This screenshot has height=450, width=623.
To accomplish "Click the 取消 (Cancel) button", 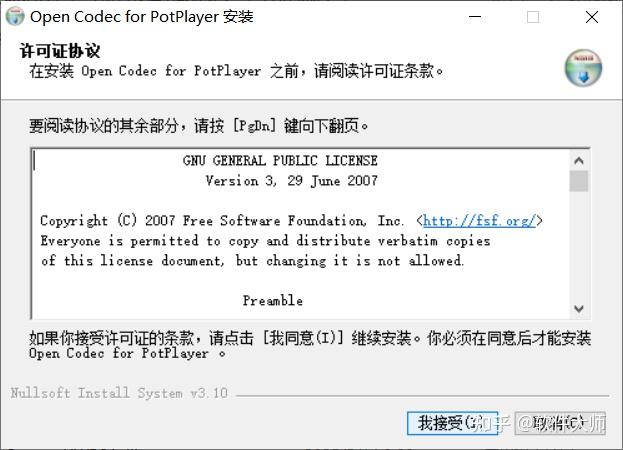I will coord(560,423).
